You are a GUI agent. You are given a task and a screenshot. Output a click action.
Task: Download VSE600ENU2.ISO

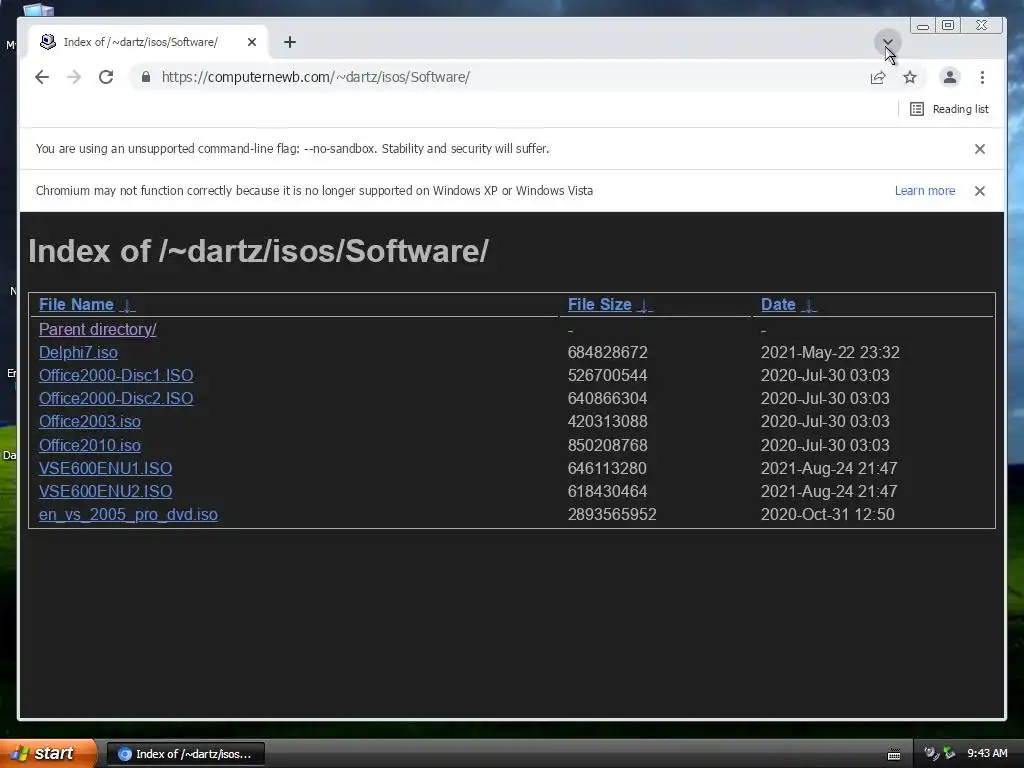(x=105, y=491)
